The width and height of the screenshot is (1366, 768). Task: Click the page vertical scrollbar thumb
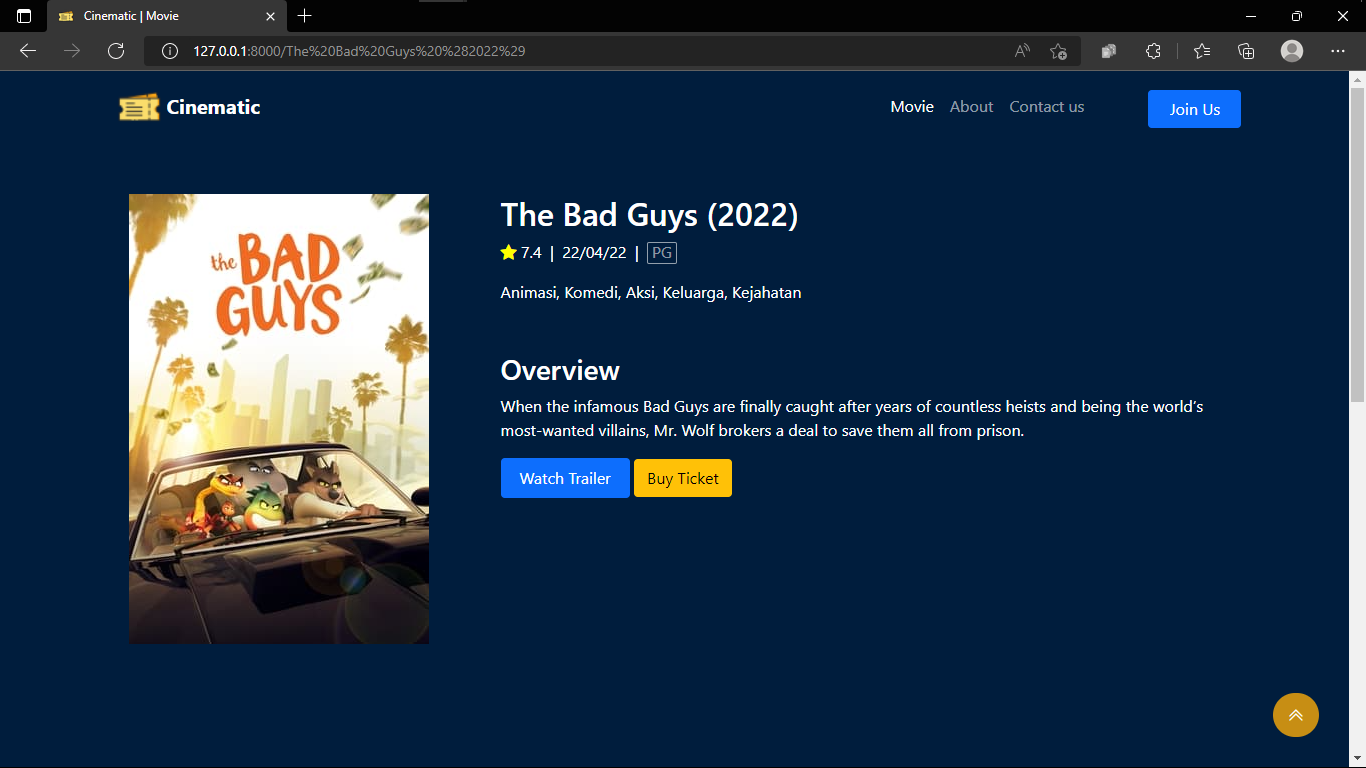(1357, 243)
